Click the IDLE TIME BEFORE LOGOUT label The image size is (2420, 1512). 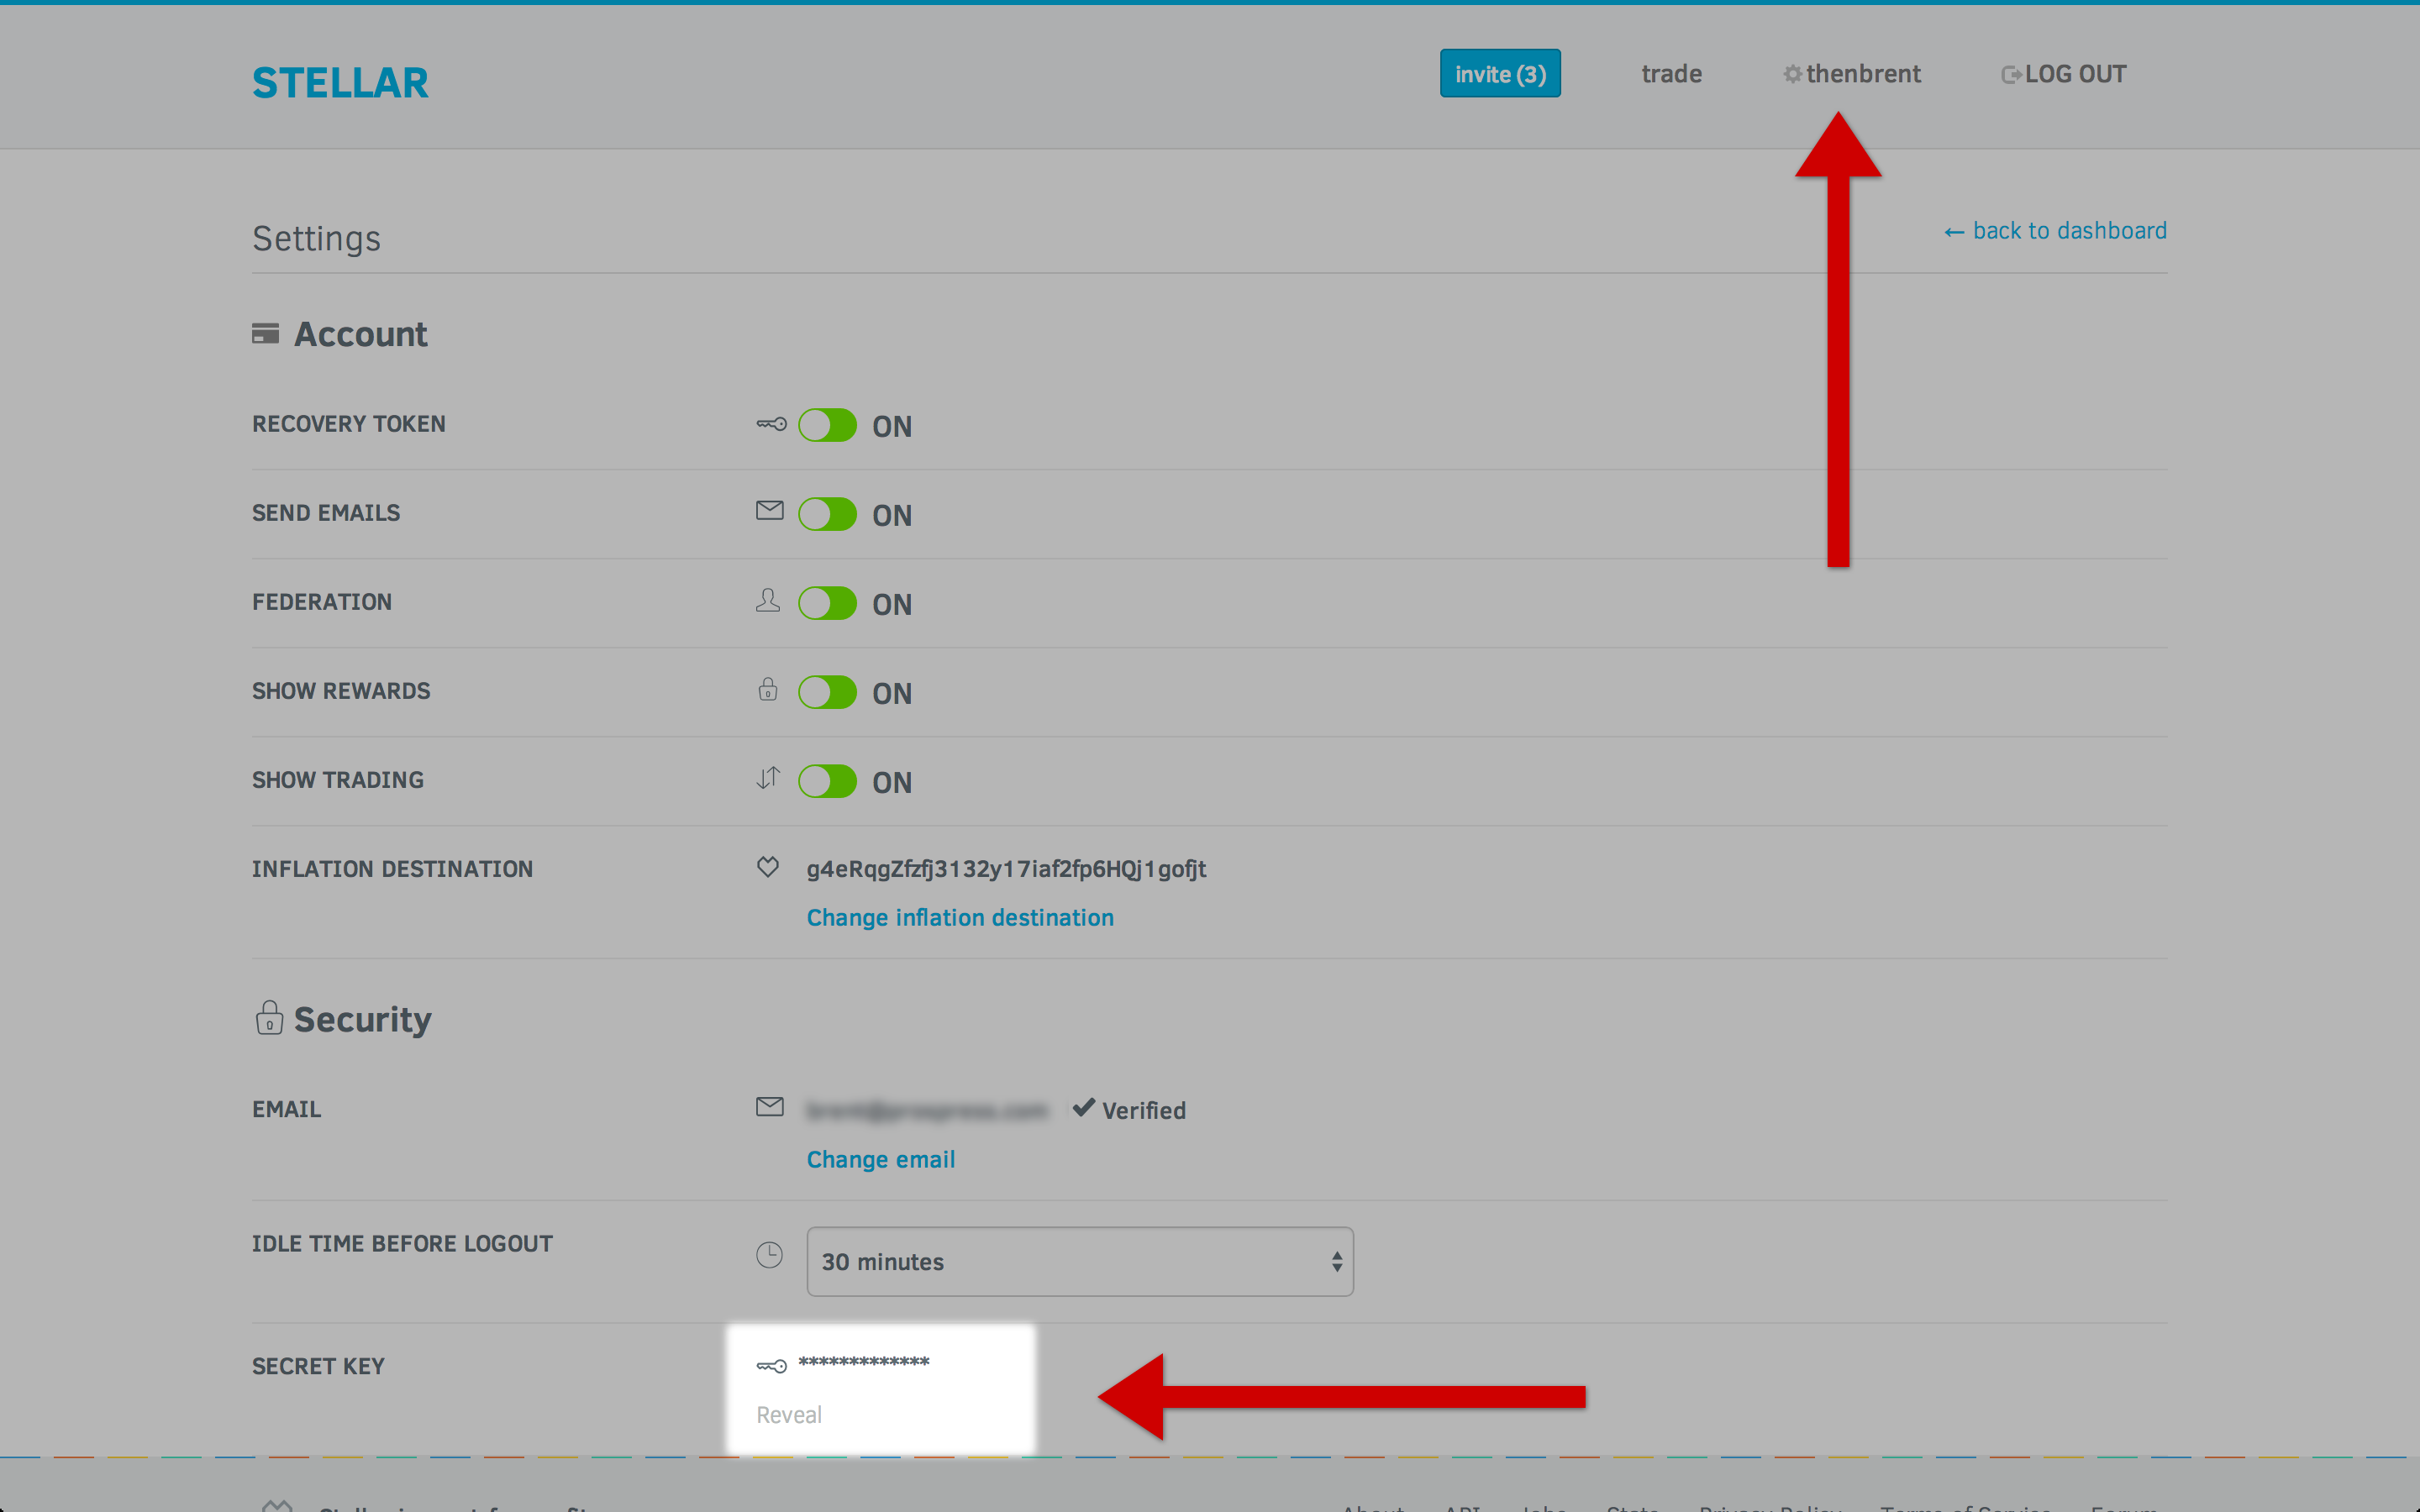pyautogui.click(x=402, y=1244)
